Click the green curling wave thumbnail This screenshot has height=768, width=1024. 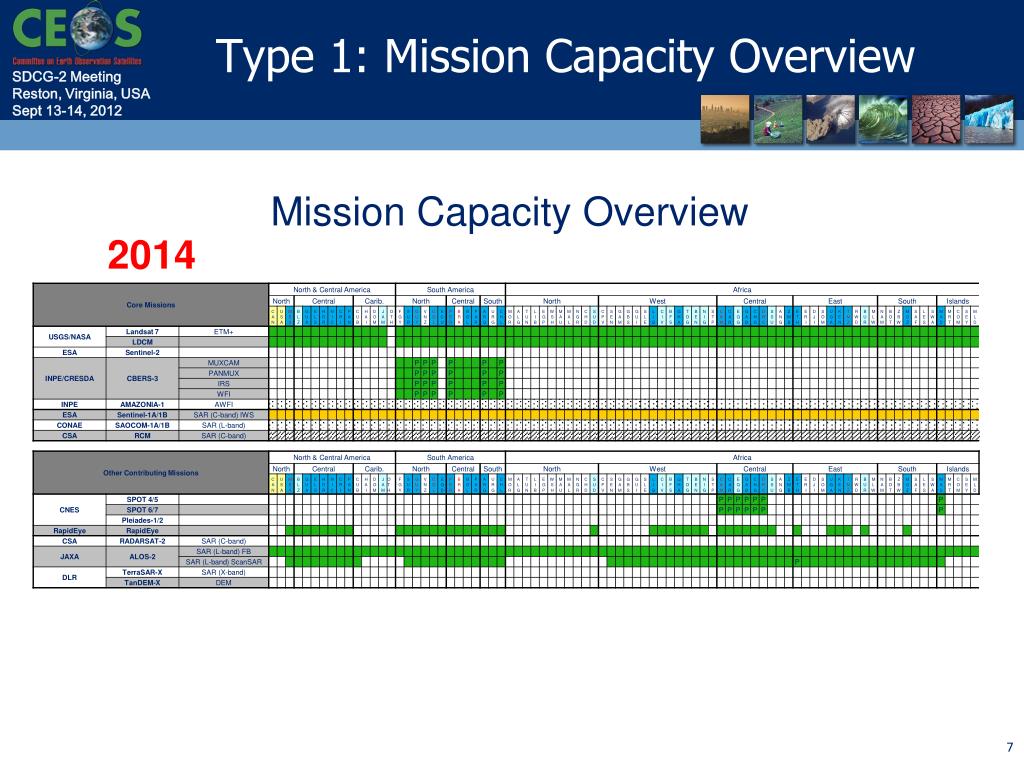[883, 120]
